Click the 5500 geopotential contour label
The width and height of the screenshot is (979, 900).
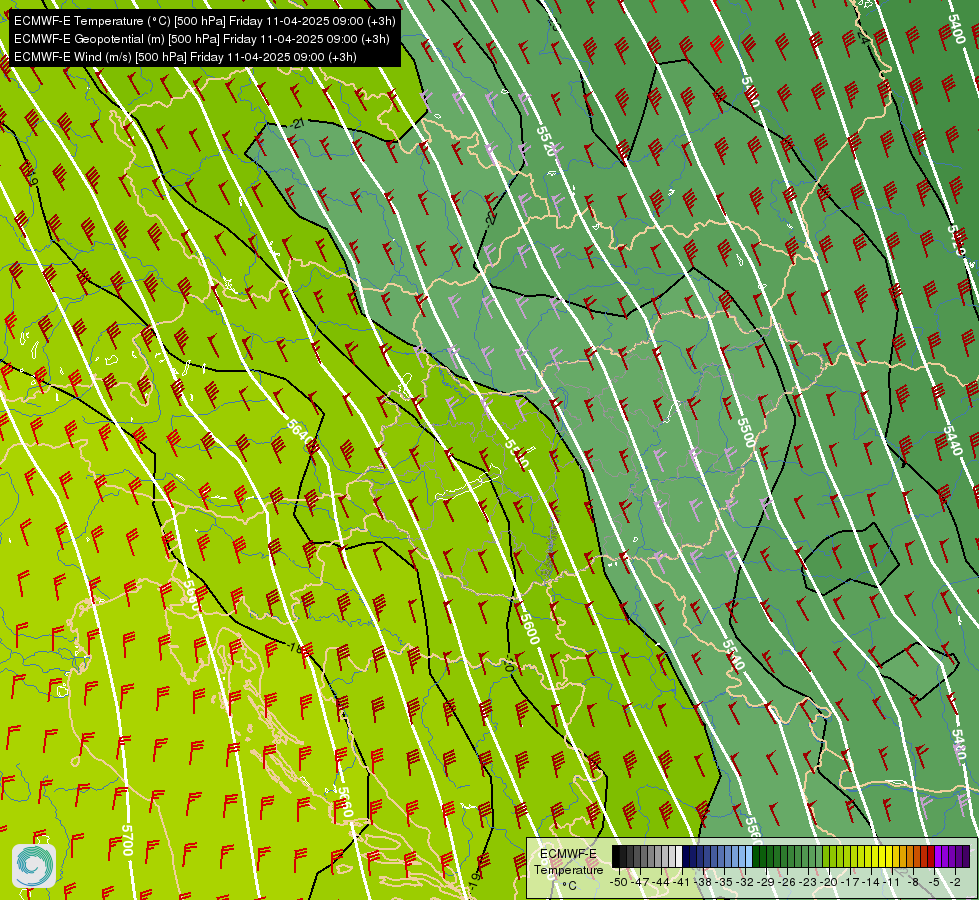(745, 432)
